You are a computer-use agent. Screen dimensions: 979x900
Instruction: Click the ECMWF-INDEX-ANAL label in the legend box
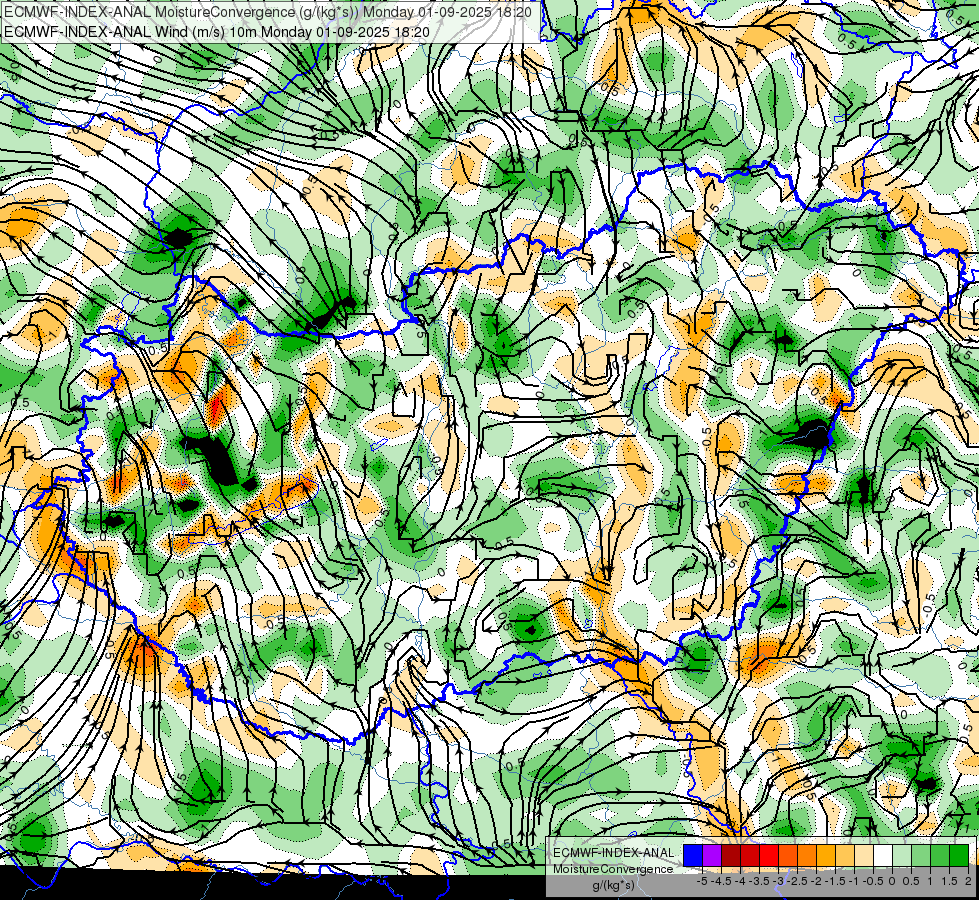click(x=614, y=853)
